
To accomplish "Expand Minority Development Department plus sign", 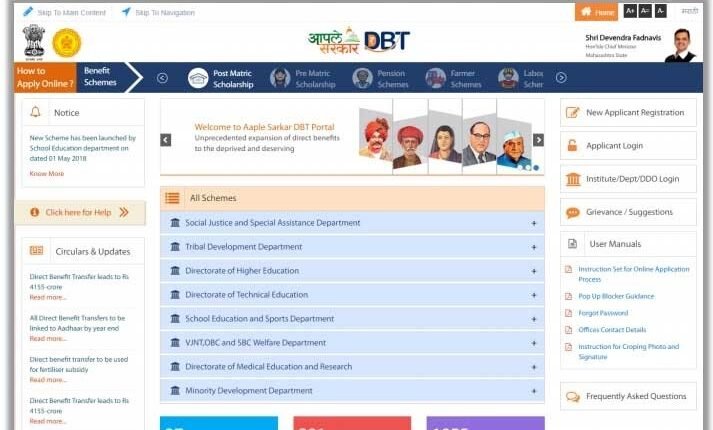I will 534,391.
